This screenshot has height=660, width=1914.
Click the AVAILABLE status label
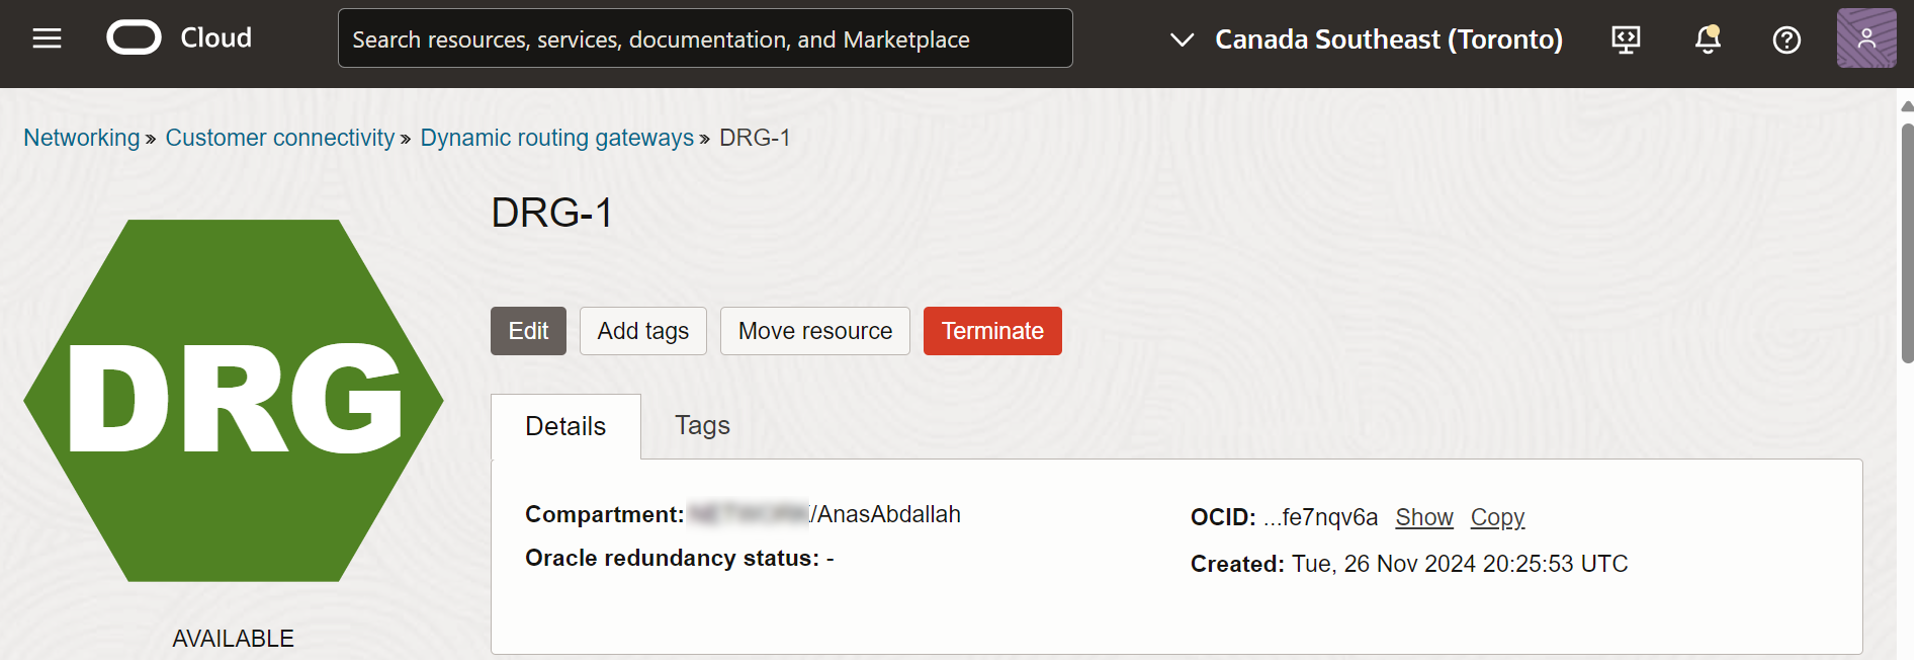(233, 638)
